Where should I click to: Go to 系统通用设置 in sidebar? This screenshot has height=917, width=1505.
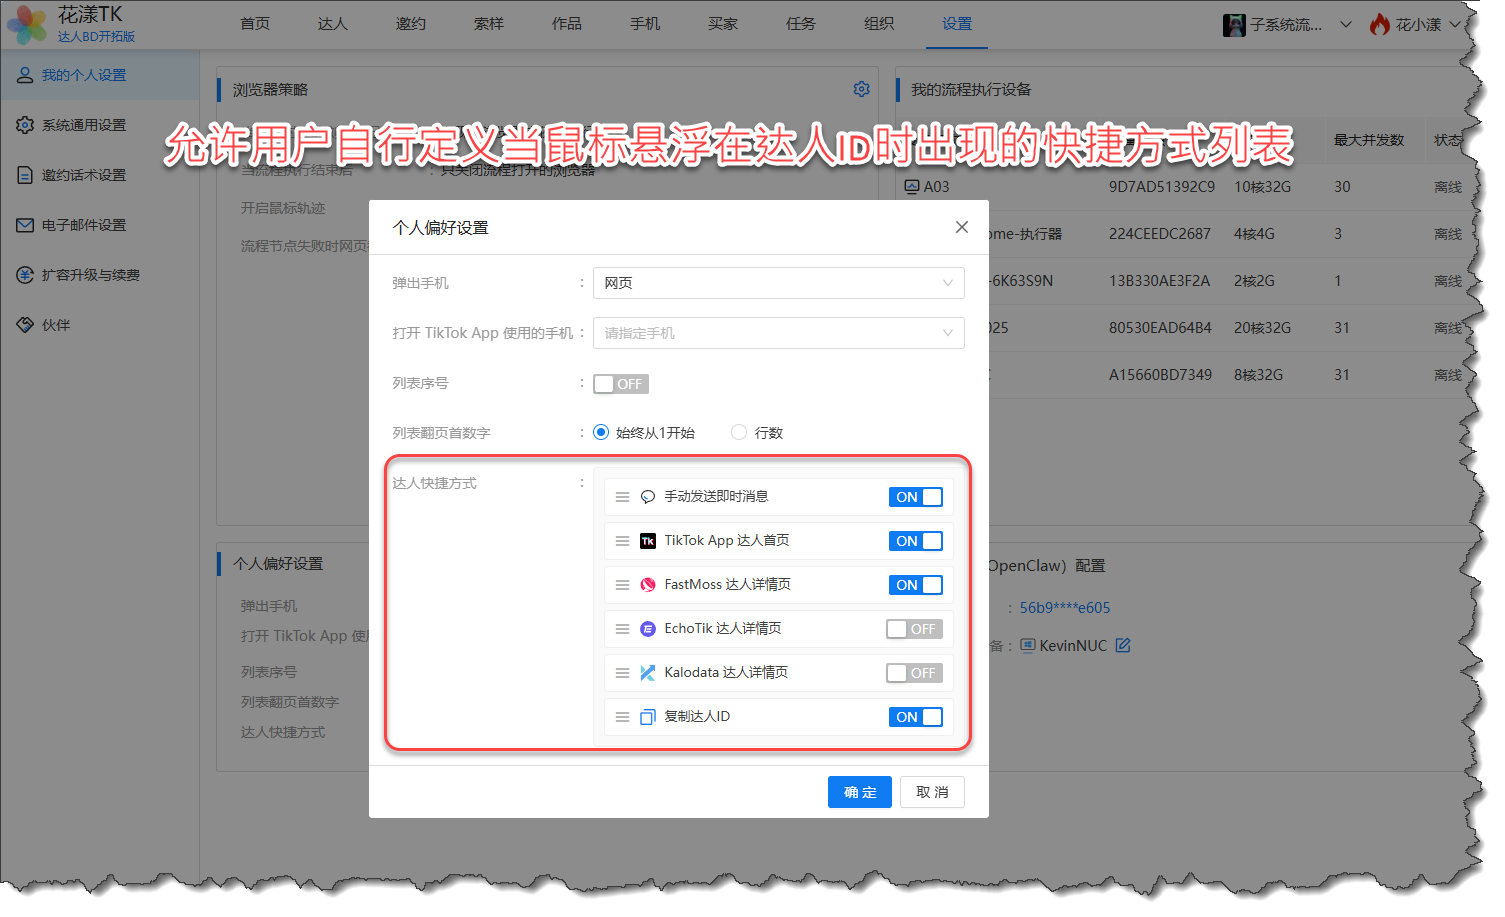[84, 125]
